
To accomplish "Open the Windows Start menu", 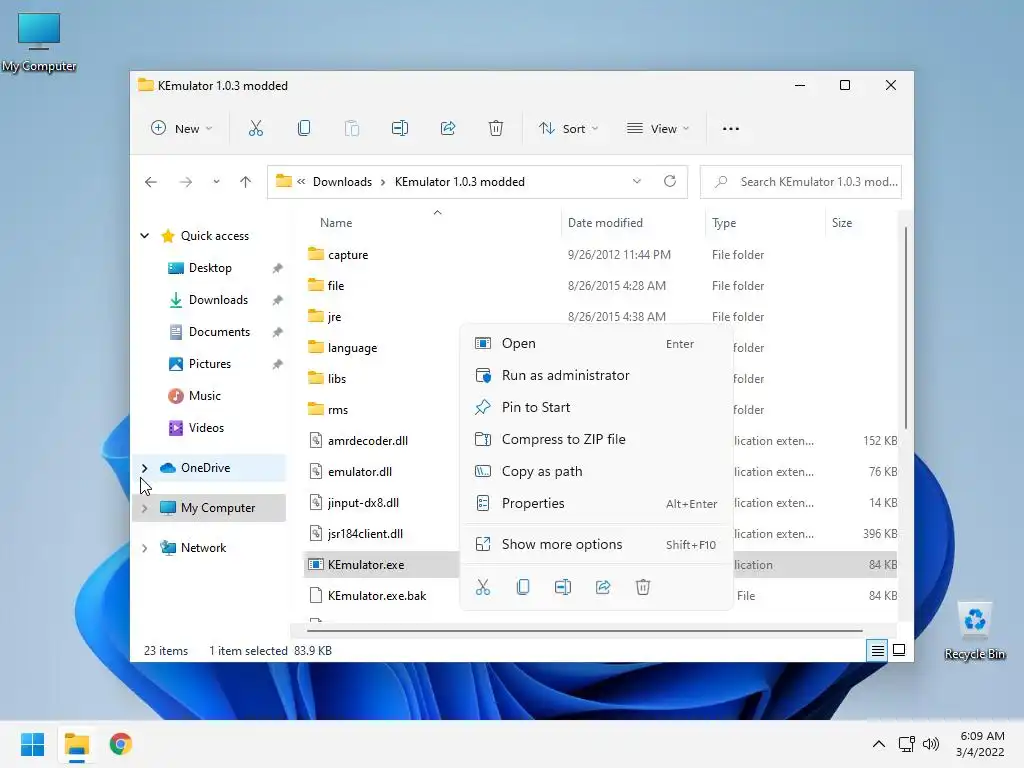I will [33, 744].
